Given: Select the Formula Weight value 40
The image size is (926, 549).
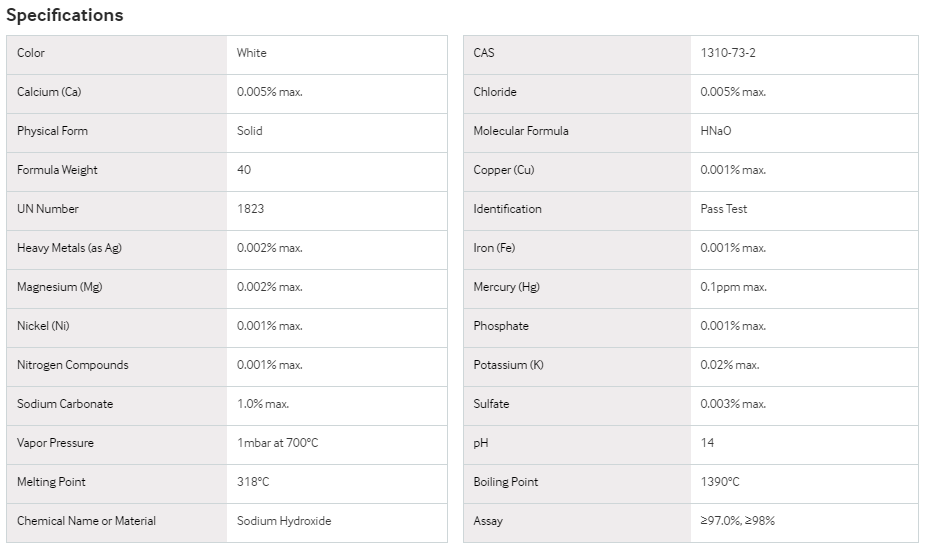Looking at the screenshot, I should coord(244,170).
